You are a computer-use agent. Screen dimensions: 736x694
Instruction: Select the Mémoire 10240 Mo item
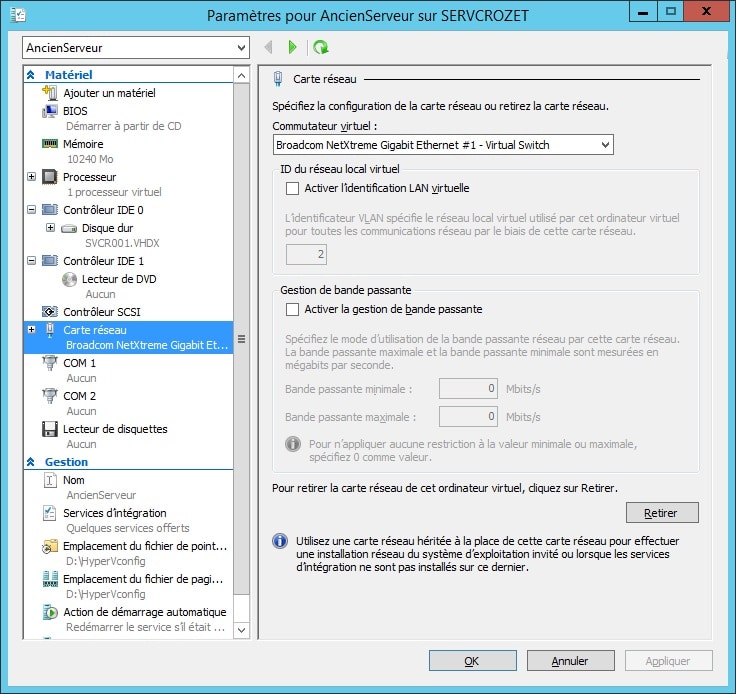128,151
